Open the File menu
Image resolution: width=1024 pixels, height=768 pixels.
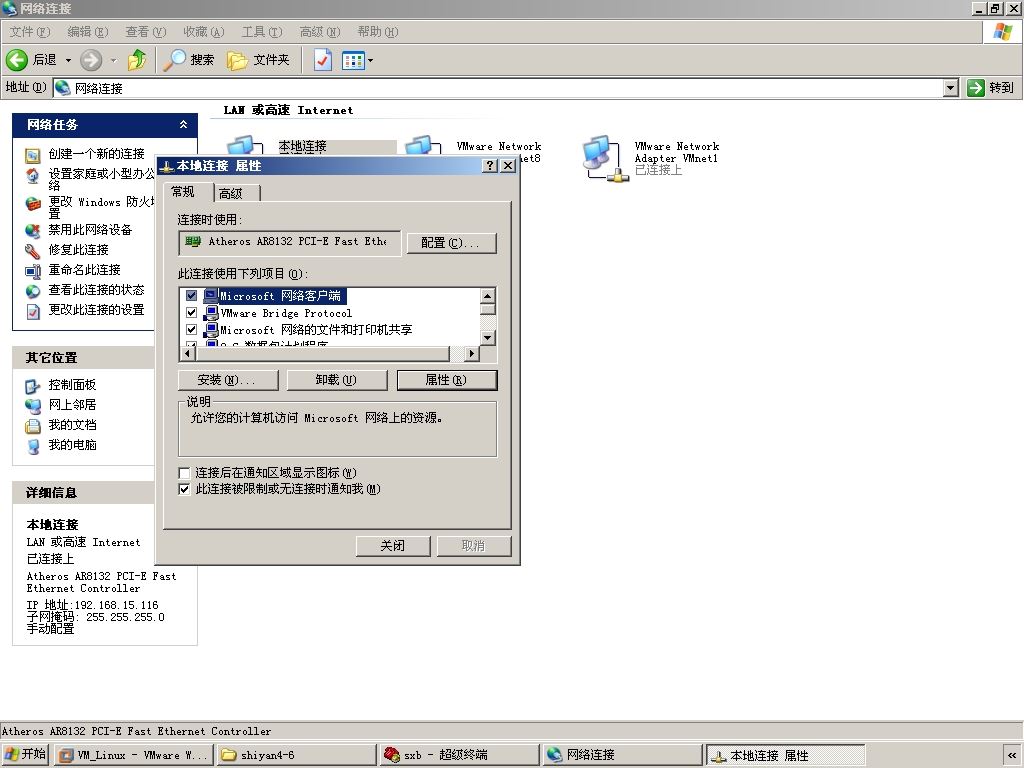[30, 31]
